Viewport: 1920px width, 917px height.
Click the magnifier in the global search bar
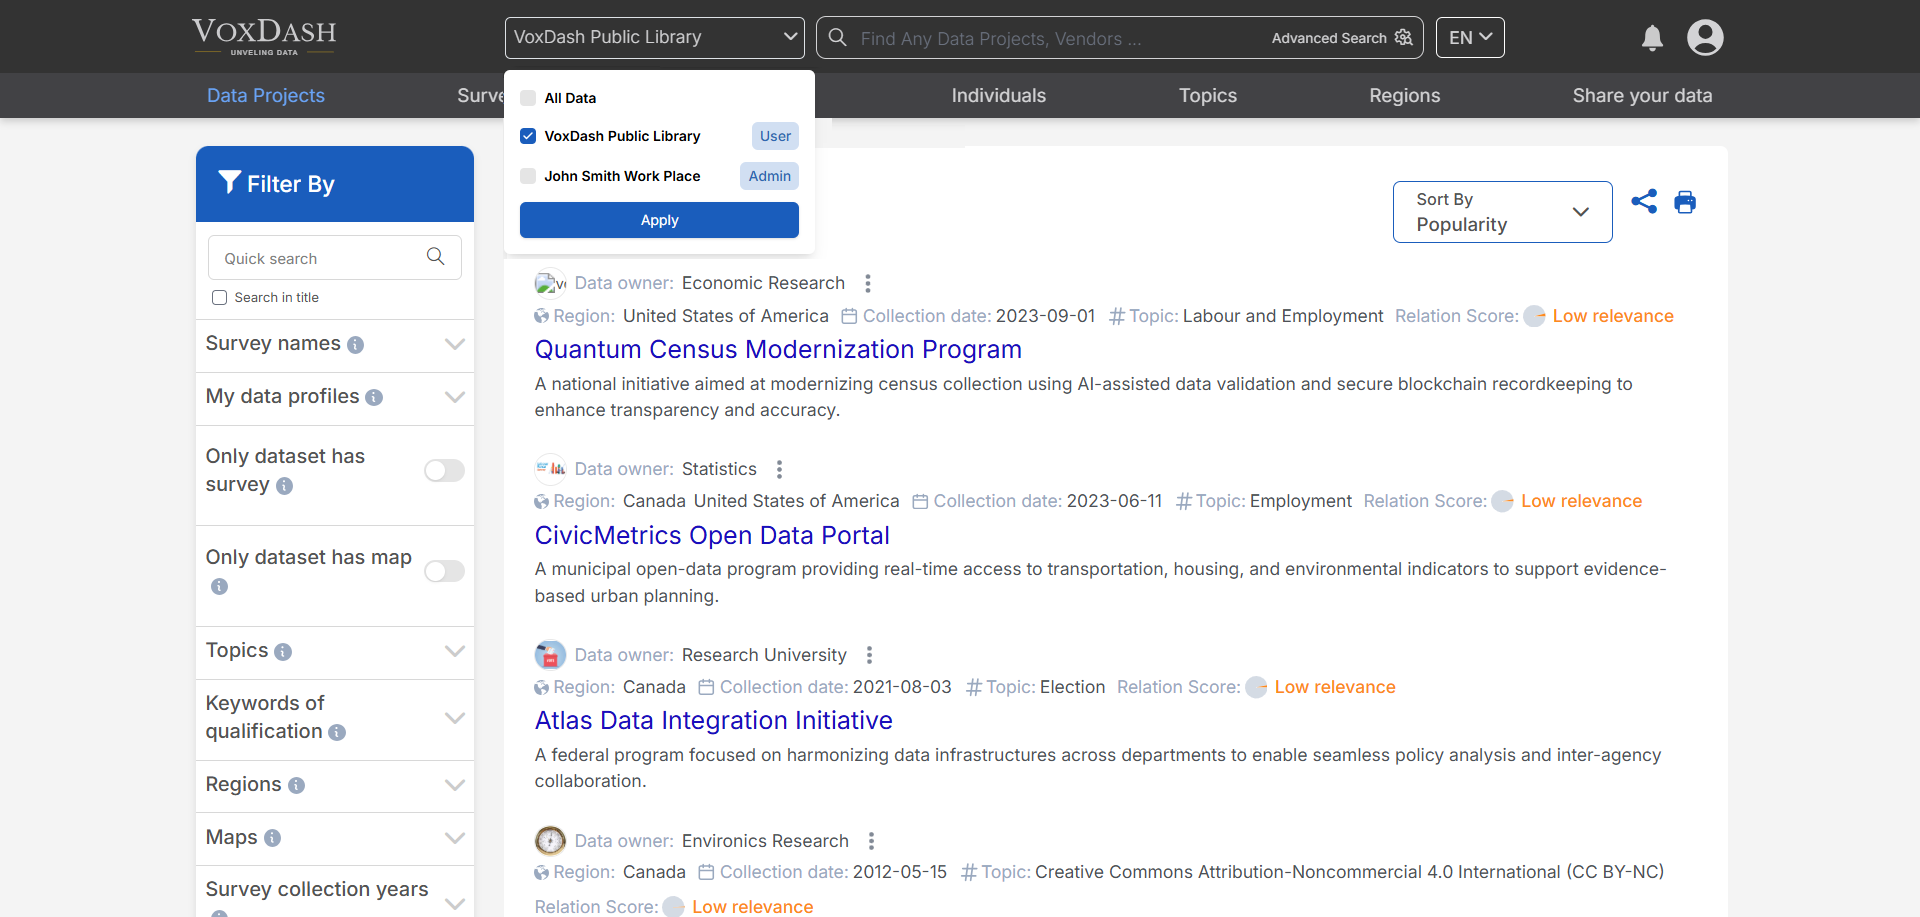838,38
